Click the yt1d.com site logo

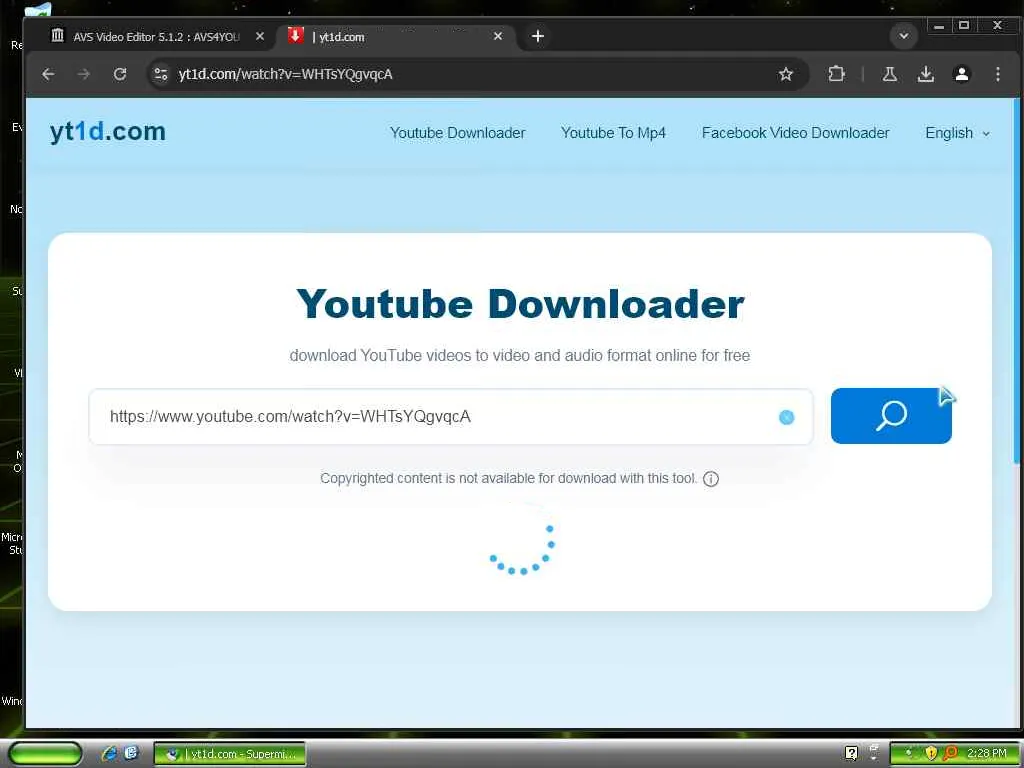point(108,131)
